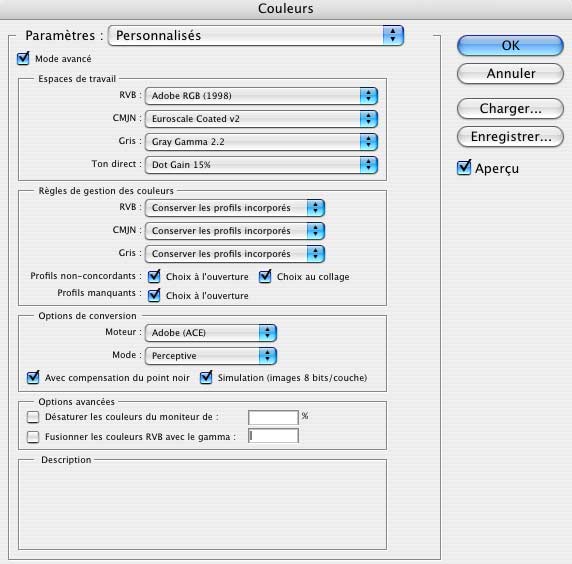Toggle Avec compensation du point noir

(33, 378)
